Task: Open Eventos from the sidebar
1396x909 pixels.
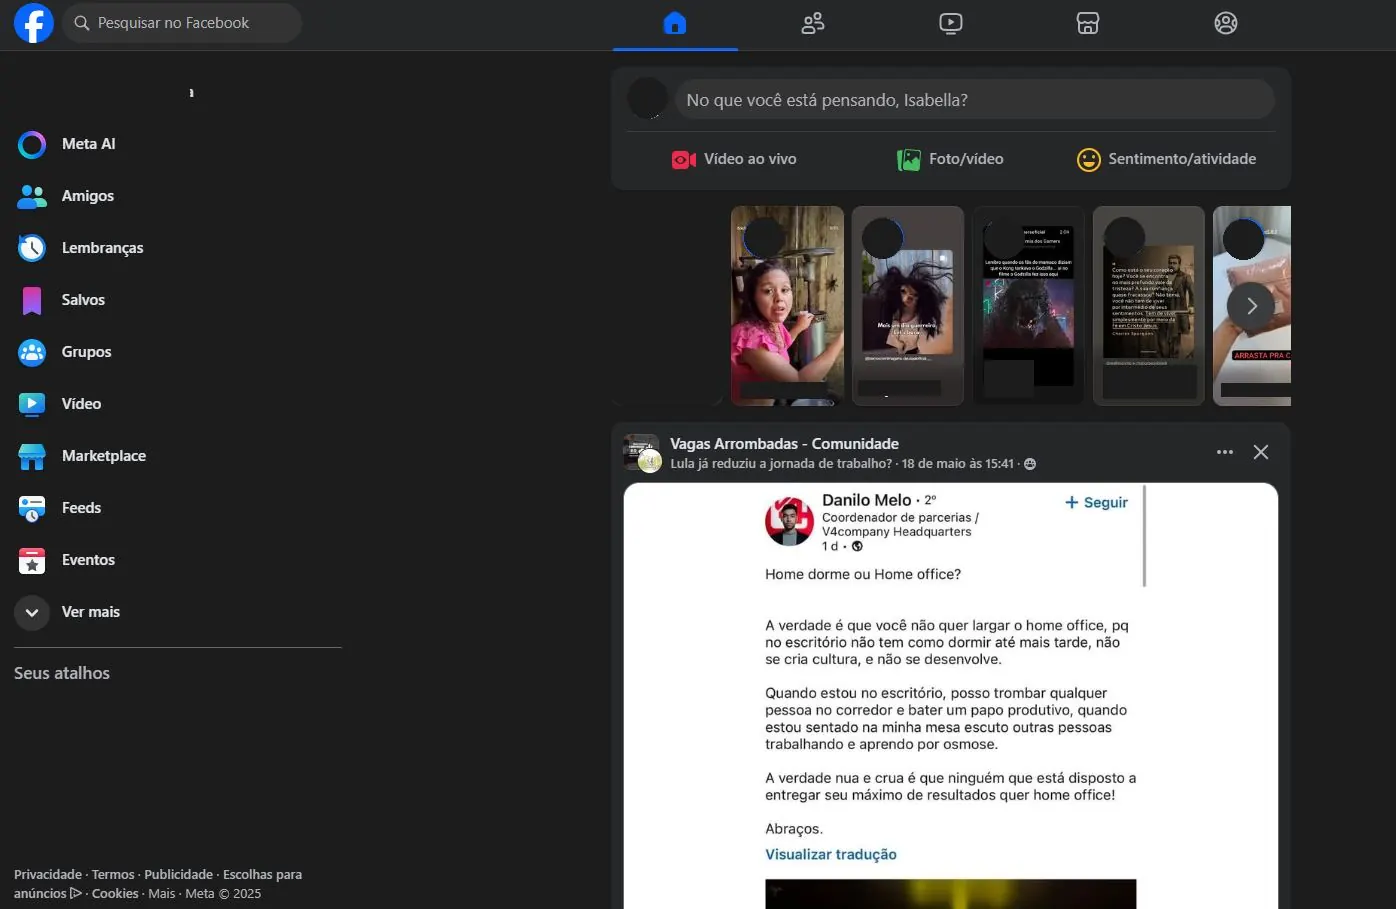Action: coord(89,560)
